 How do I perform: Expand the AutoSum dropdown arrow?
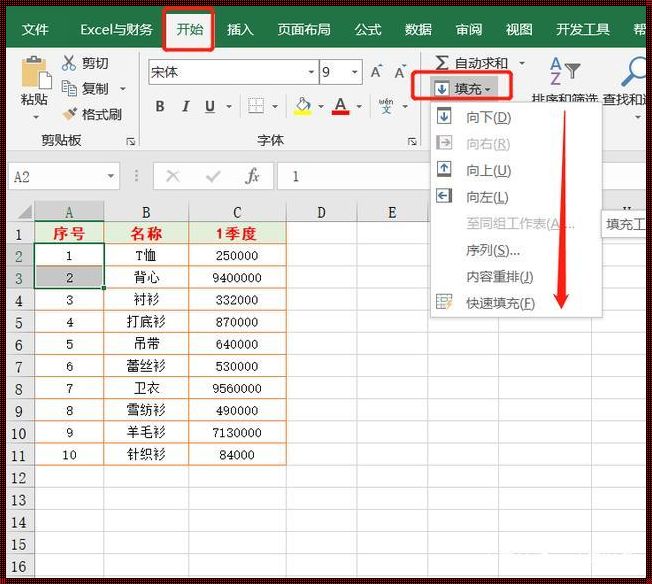(522, 63)
